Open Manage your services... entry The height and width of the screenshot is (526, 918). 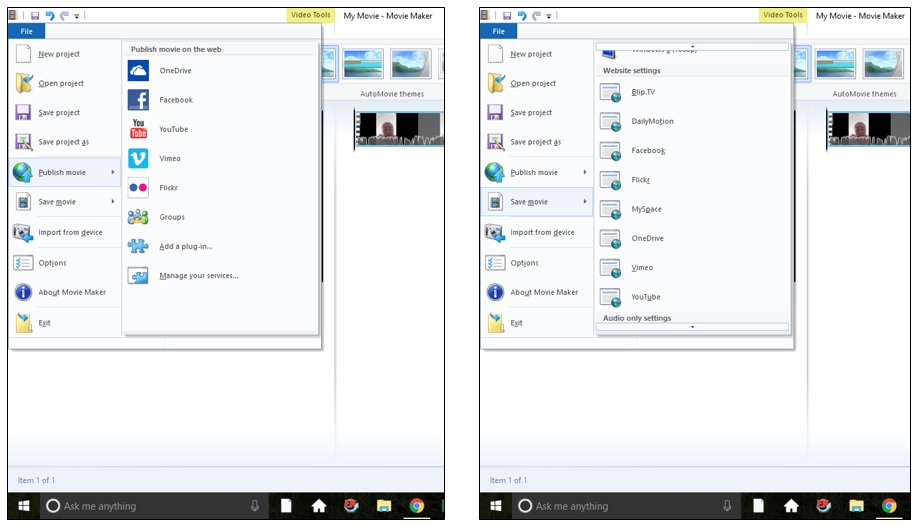(221, 276)
